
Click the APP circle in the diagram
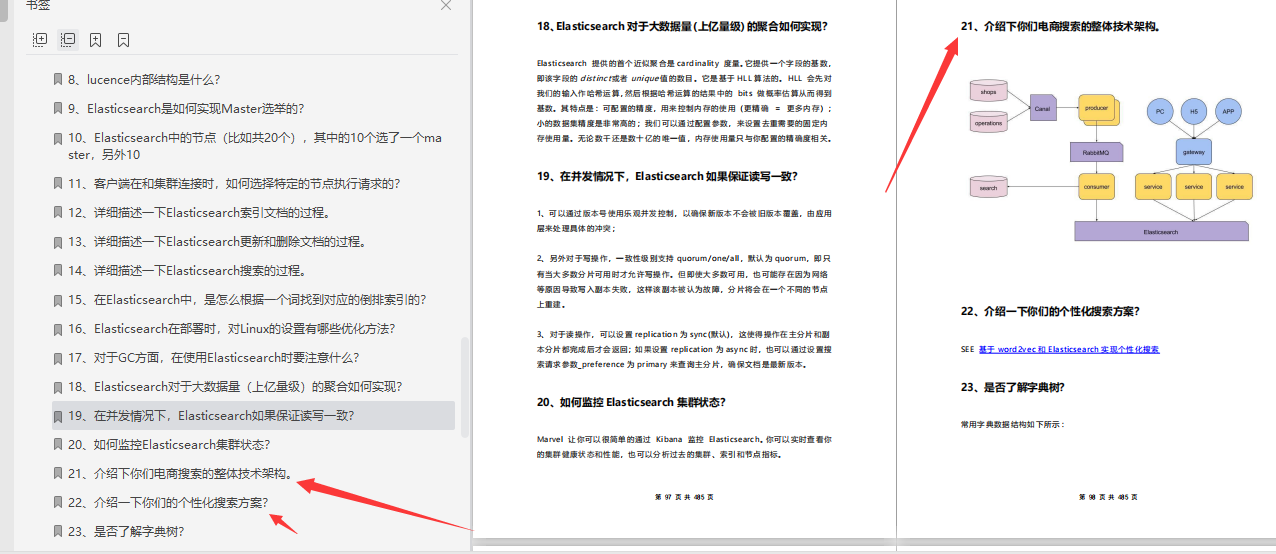1230,111
